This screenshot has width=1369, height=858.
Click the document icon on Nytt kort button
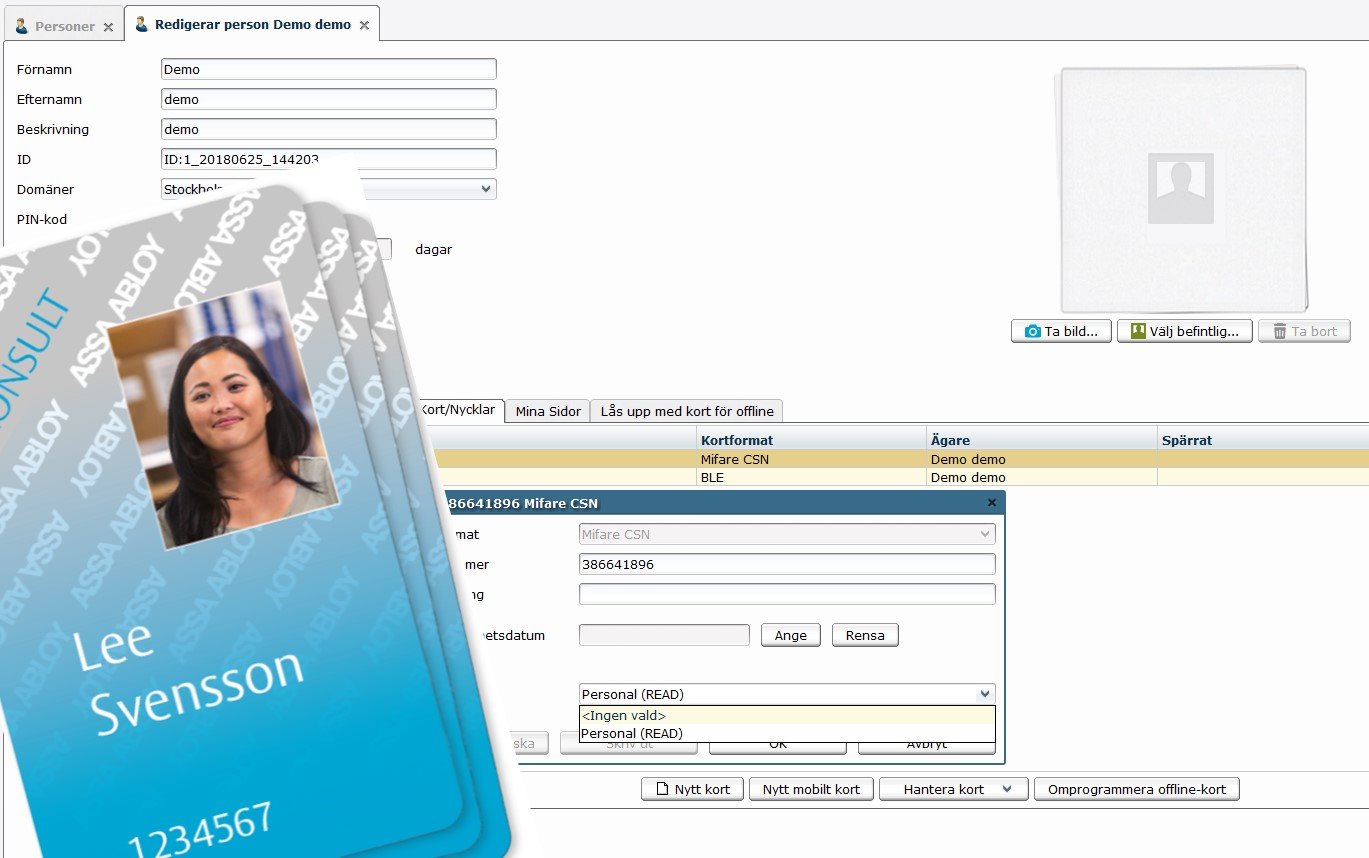(x=660, y=790)
